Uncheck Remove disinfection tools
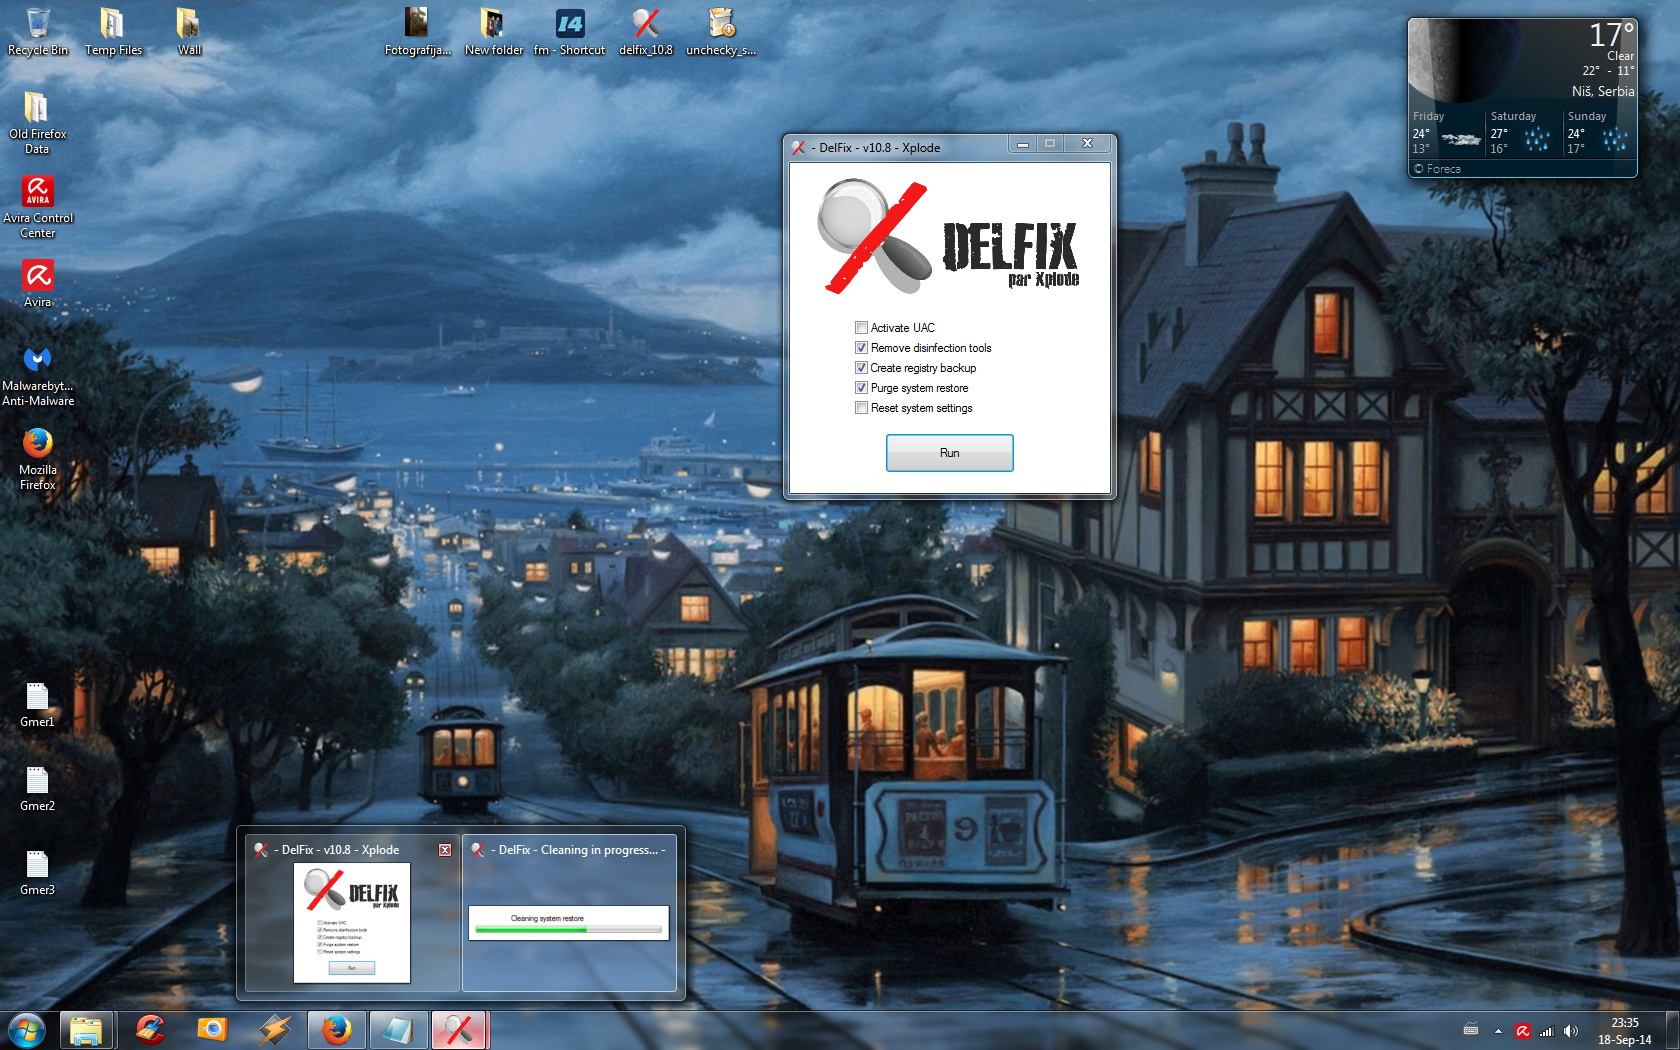The height and width of the screenshot is (1050, 1680). (x=861, y=348)
